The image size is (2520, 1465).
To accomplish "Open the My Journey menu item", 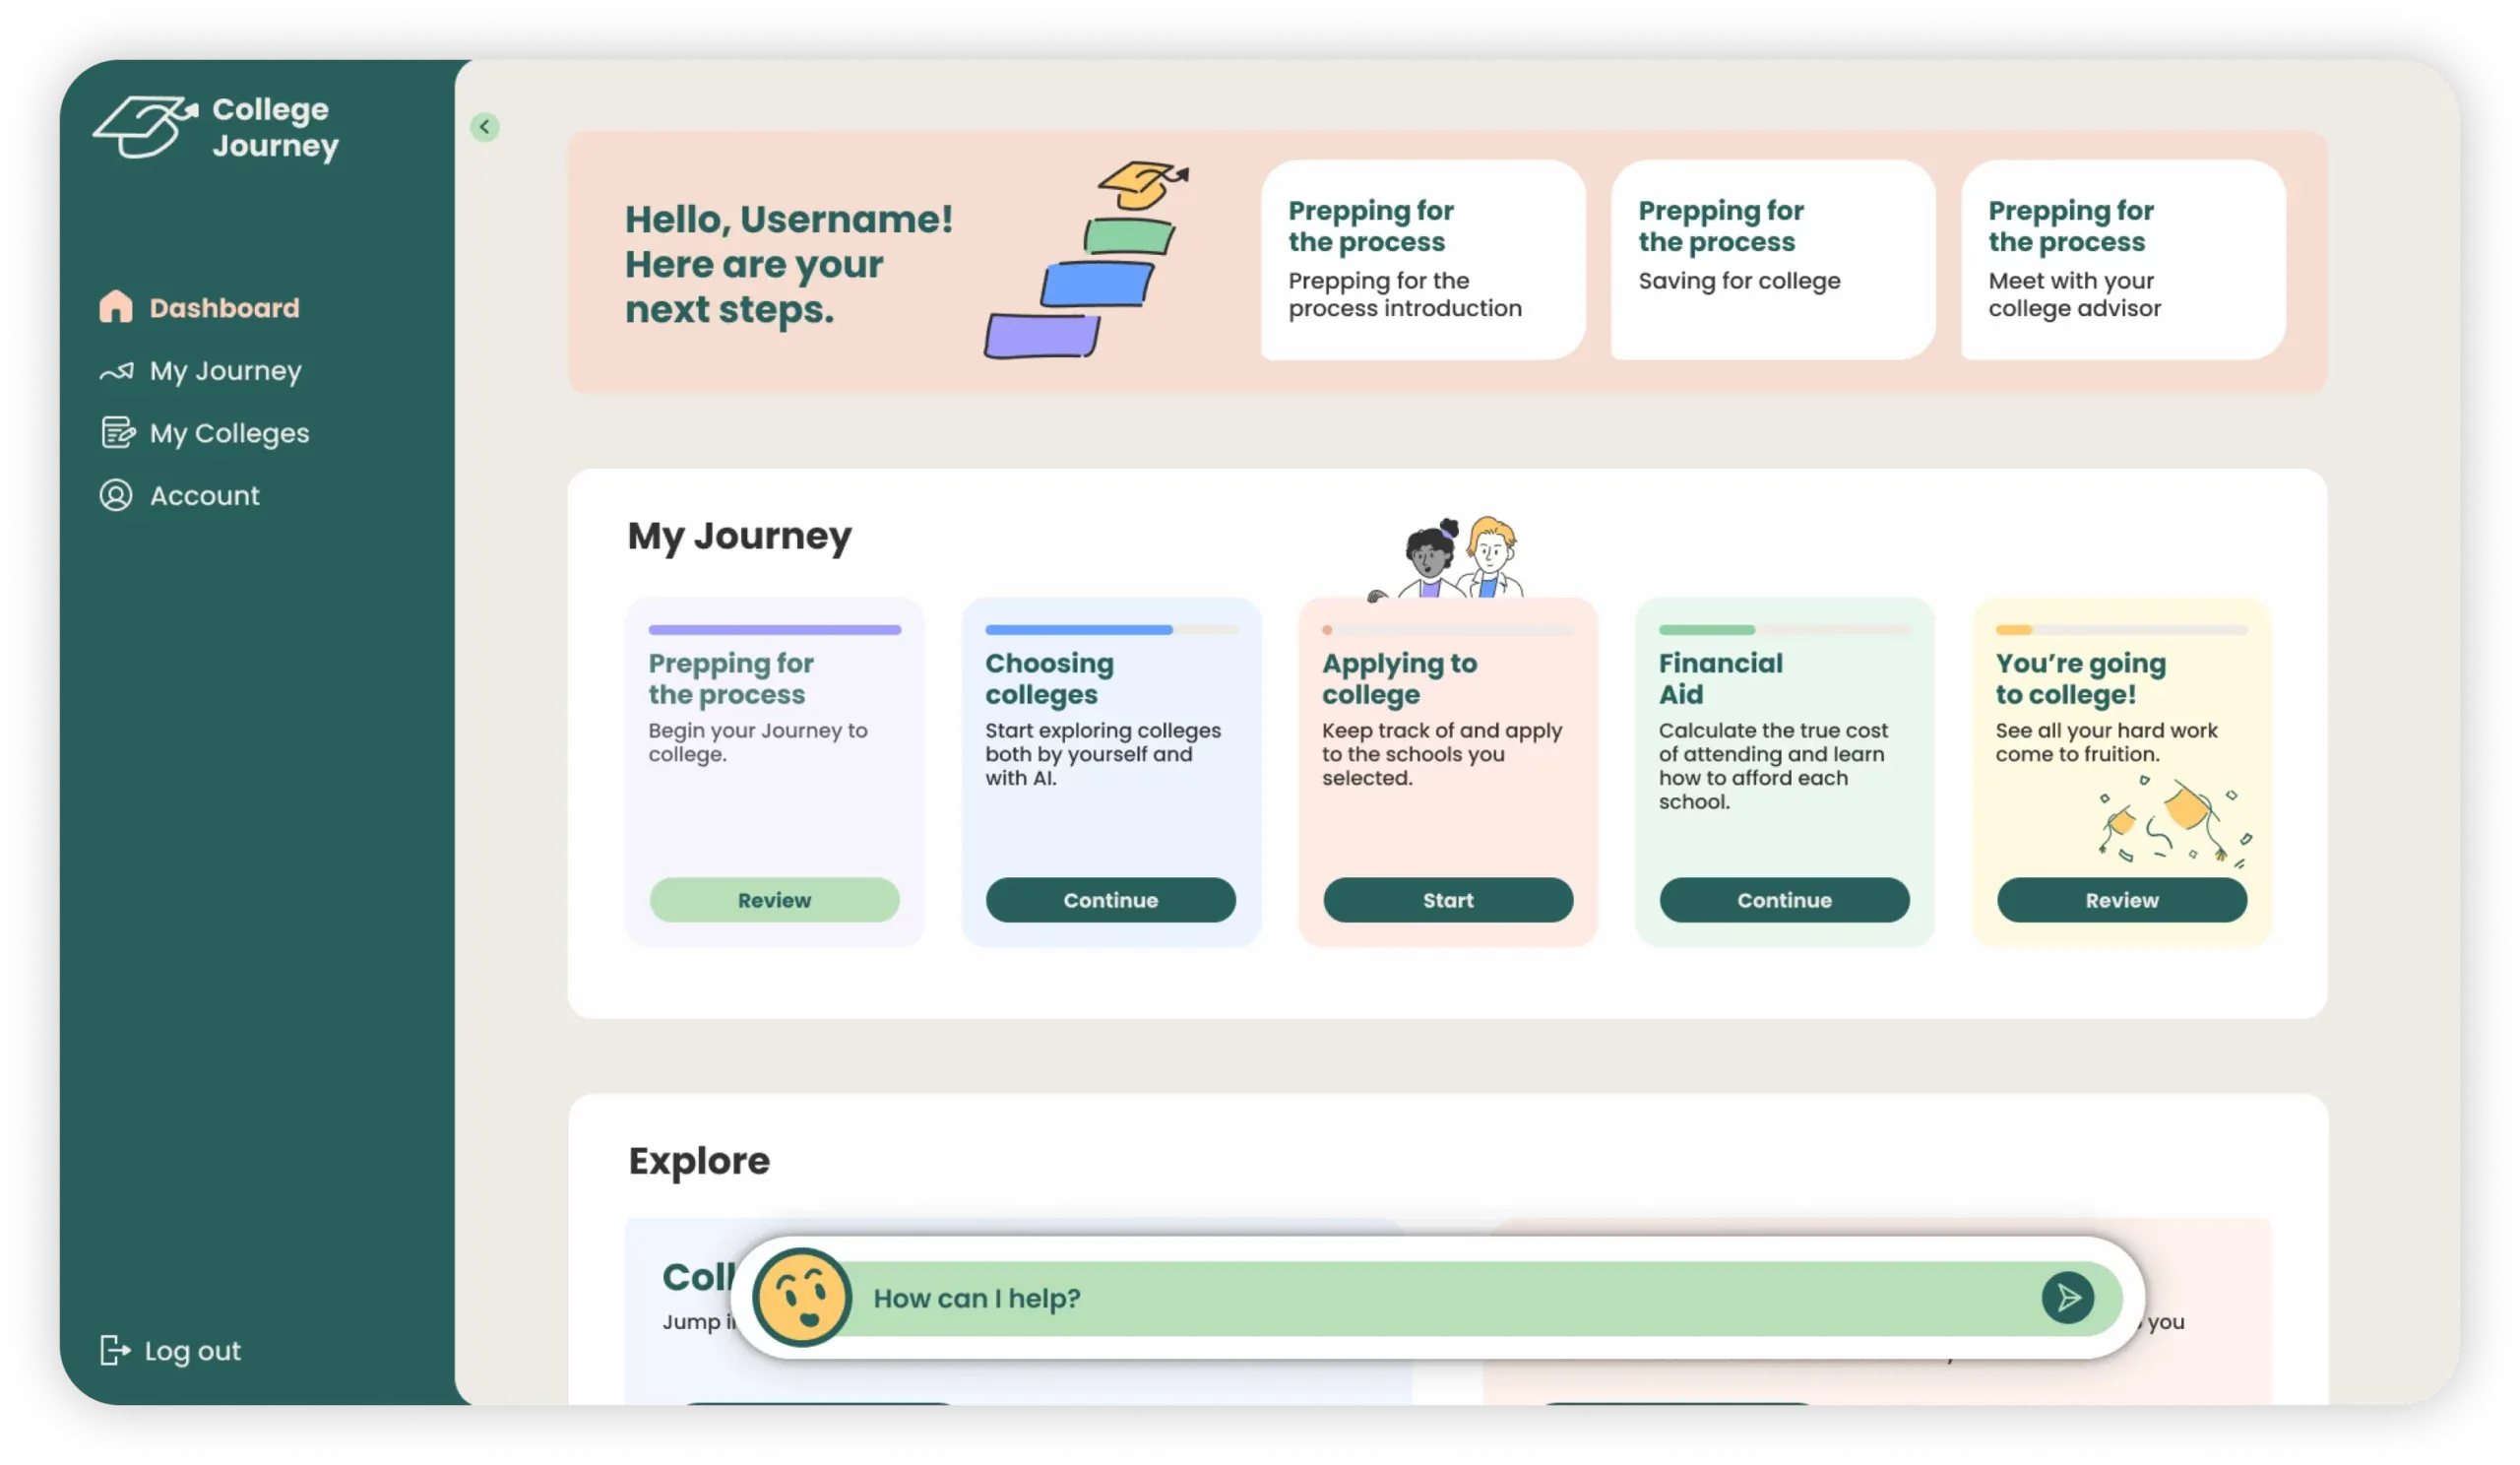I will (225, 371).
